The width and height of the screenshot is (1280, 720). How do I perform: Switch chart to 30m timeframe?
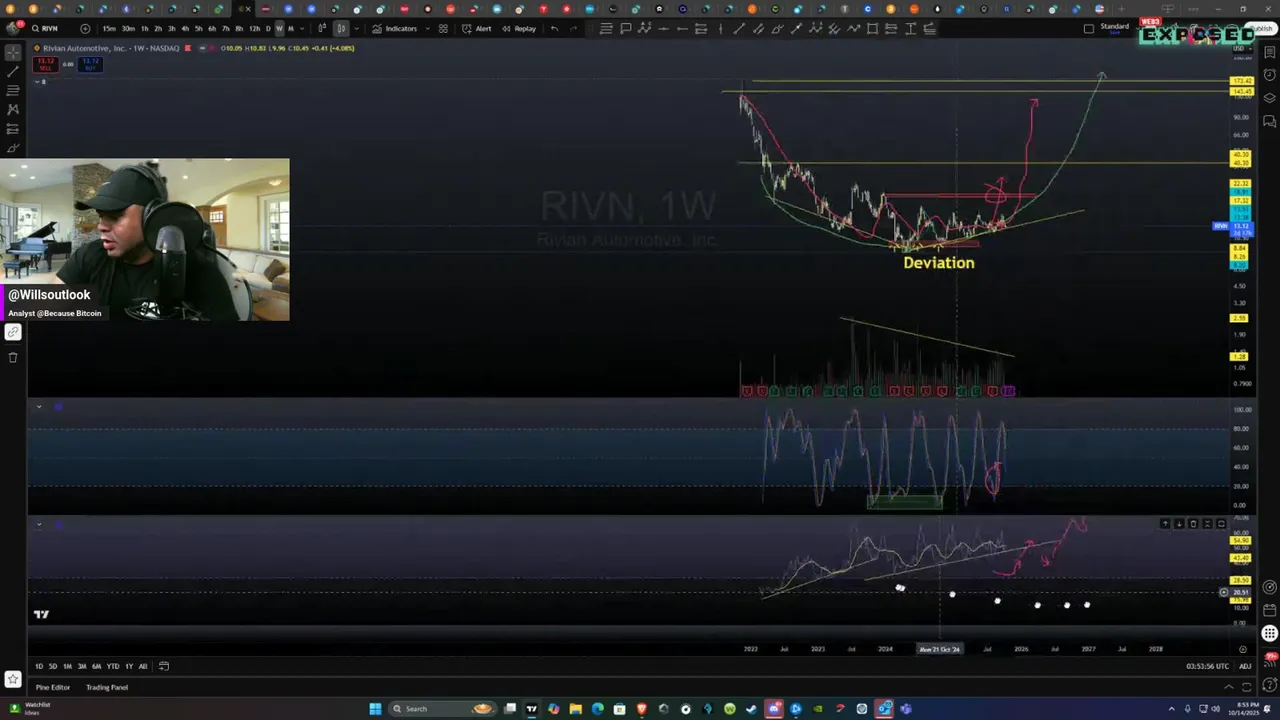point(128,29)
